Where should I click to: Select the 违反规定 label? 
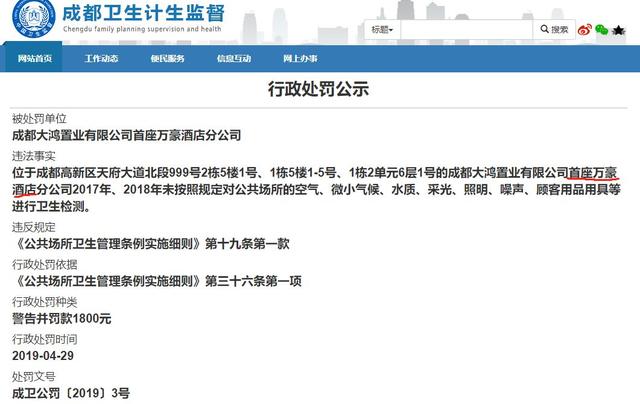(x=33, y=227)
